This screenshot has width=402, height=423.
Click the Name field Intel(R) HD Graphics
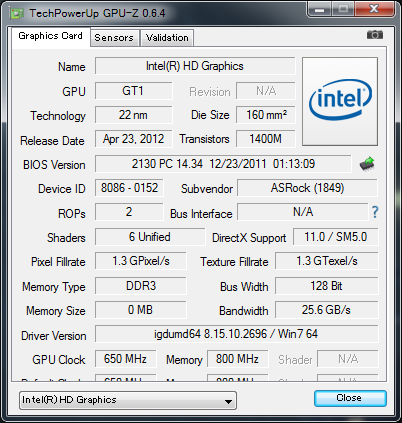click(x=195, y=66)
